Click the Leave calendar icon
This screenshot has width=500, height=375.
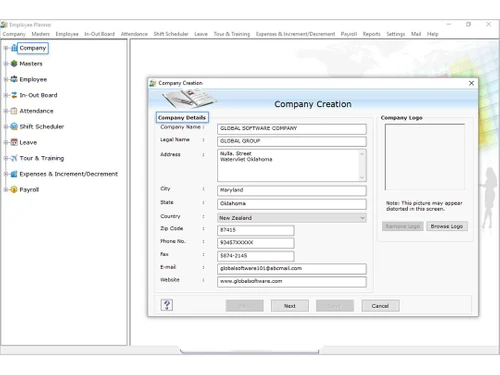14,142
